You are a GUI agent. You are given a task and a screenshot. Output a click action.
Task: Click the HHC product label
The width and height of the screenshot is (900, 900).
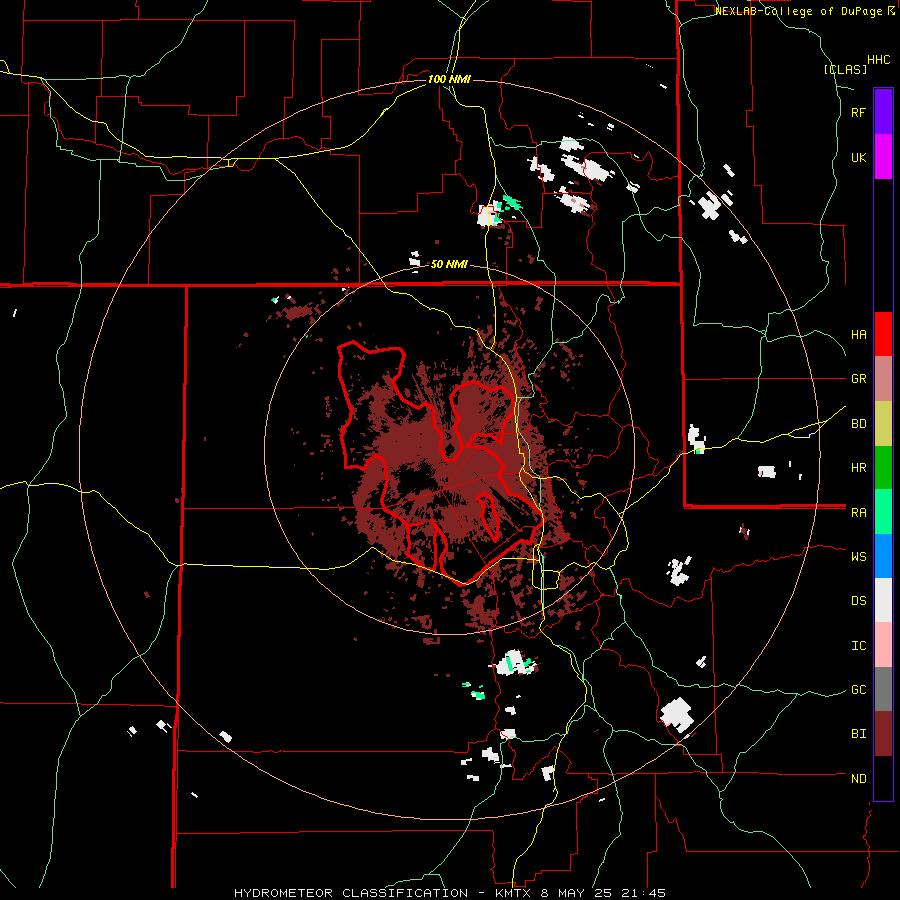878,60
